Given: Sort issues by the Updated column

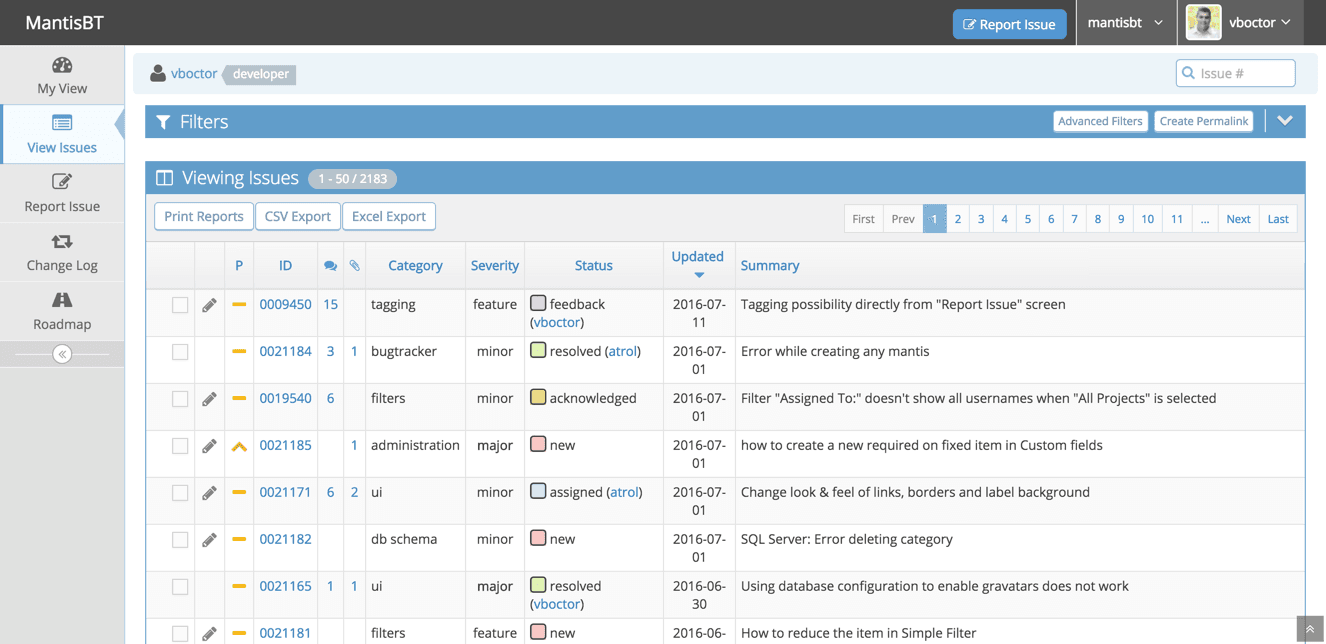Looking at the screenshot, I should pyautogui.click(x=697, y=256).
